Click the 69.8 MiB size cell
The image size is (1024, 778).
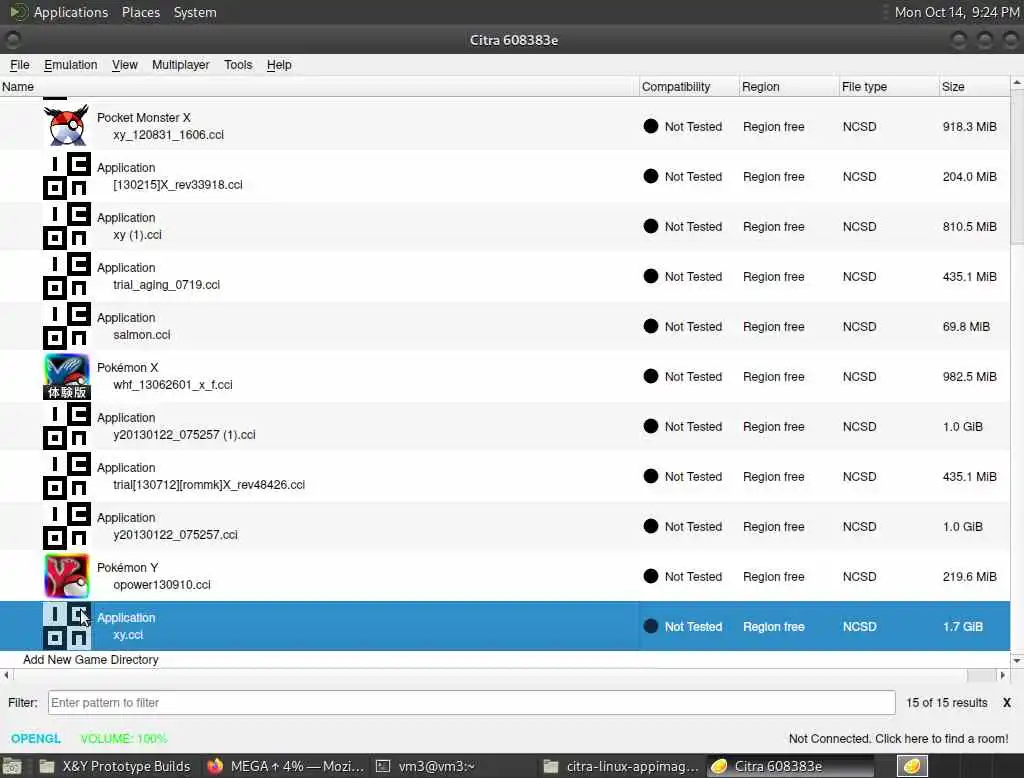coord(966,326)
